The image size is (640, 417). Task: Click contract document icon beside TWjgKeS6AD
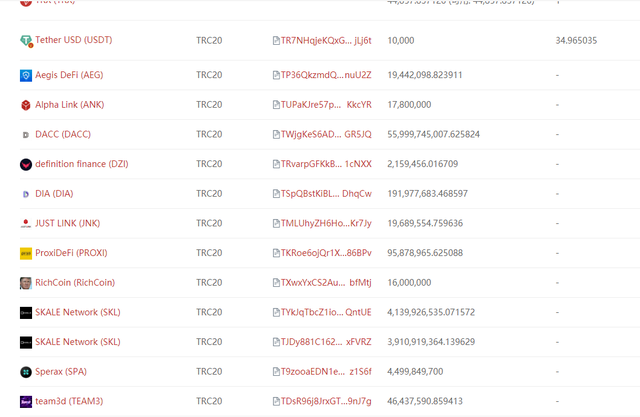click(276, 134)
